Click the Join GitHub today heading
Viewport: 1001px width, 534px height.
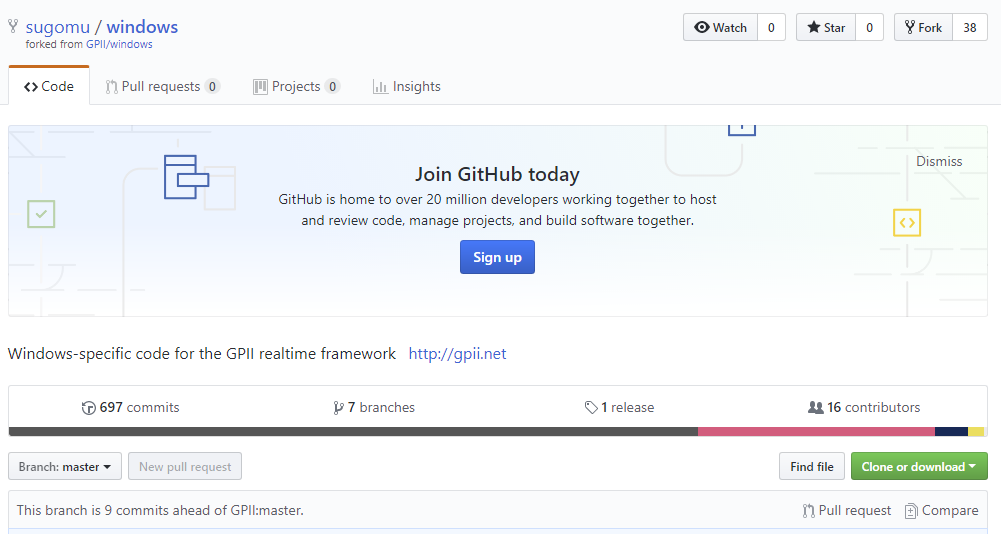click(497, 174)
